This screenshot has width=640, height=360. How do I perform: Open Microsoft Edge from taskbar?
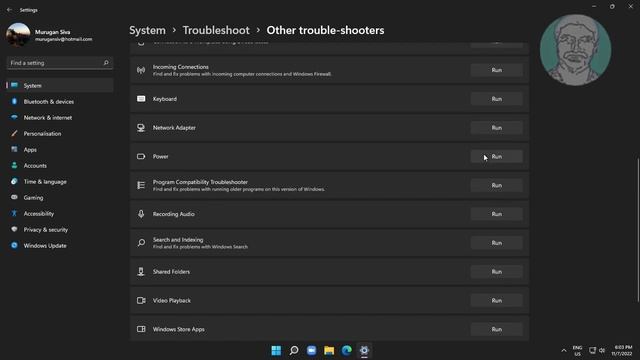[347, 350]
